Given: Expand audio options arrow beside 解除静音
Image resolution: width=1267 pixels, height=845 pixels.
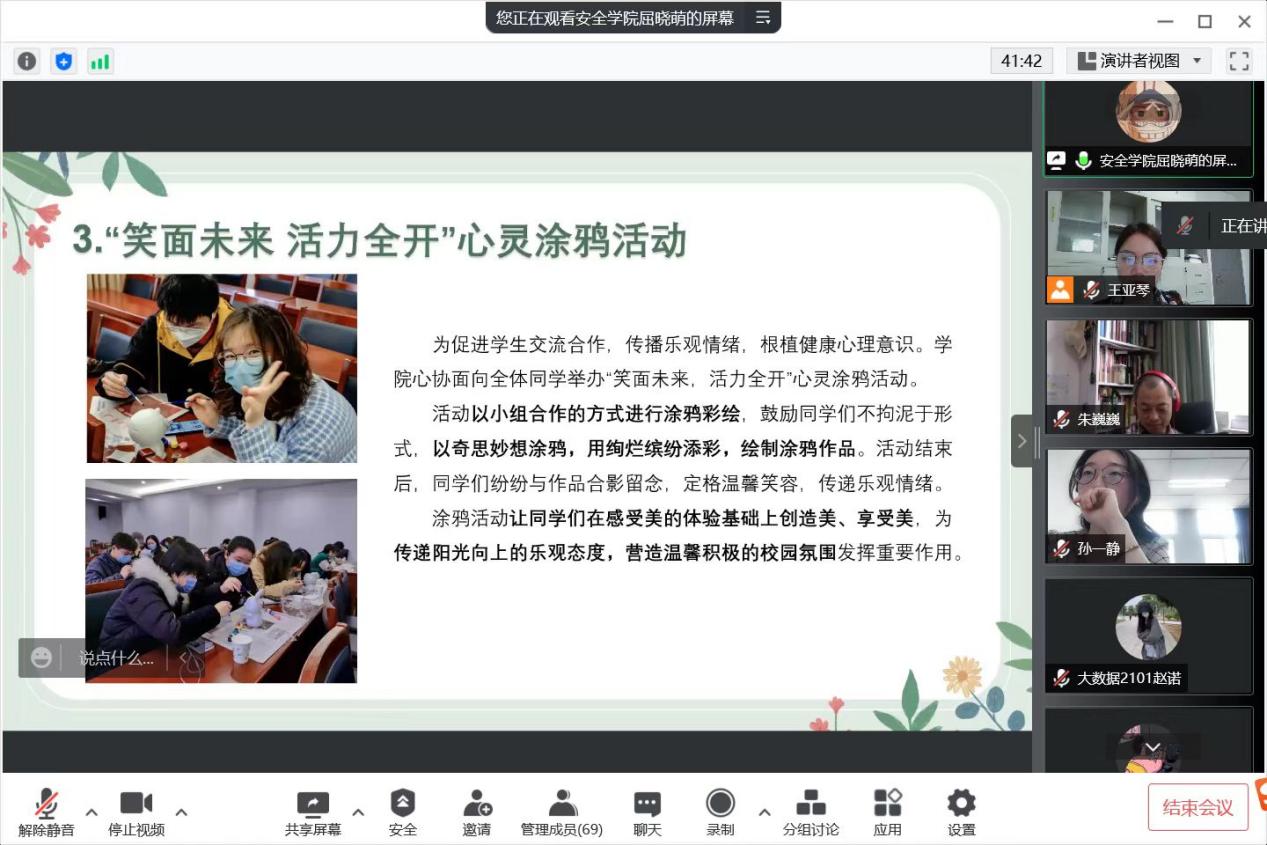Looking at the screenshot, I should [91, 812].
